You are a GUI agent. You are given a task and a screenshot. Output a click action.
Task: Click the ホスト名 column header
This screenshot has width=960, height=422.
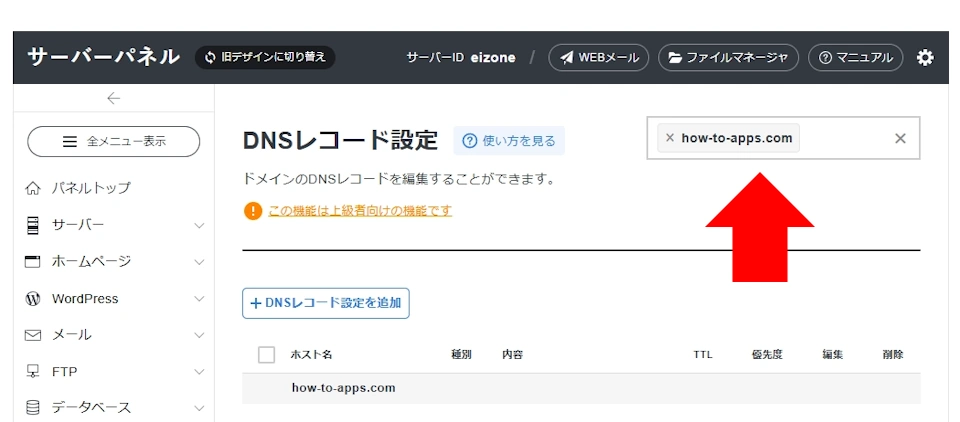click(x=311, y=355)
